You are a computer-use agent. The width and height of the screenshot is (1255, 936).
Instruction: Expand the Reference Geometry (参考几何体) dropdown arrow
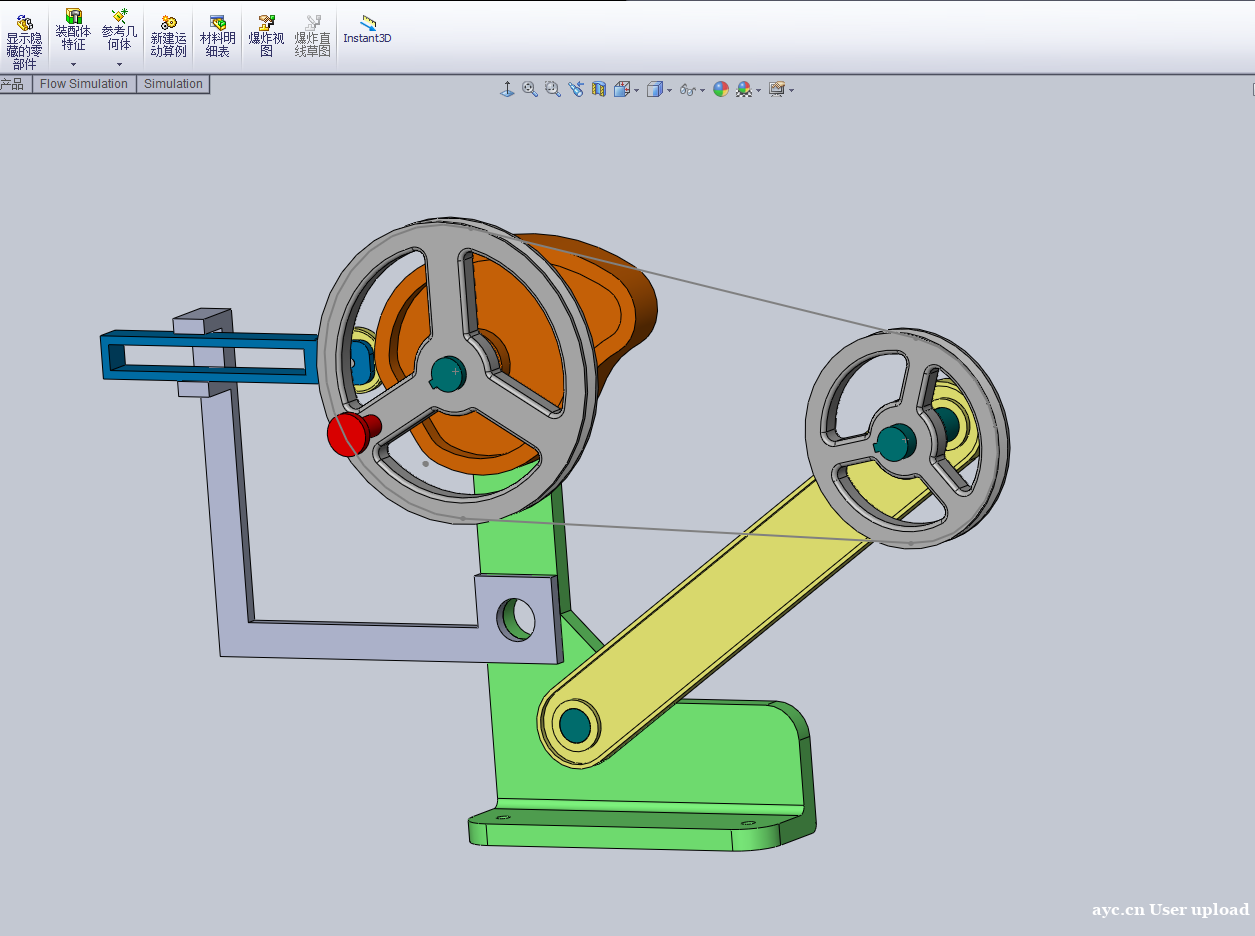point(119,65)
